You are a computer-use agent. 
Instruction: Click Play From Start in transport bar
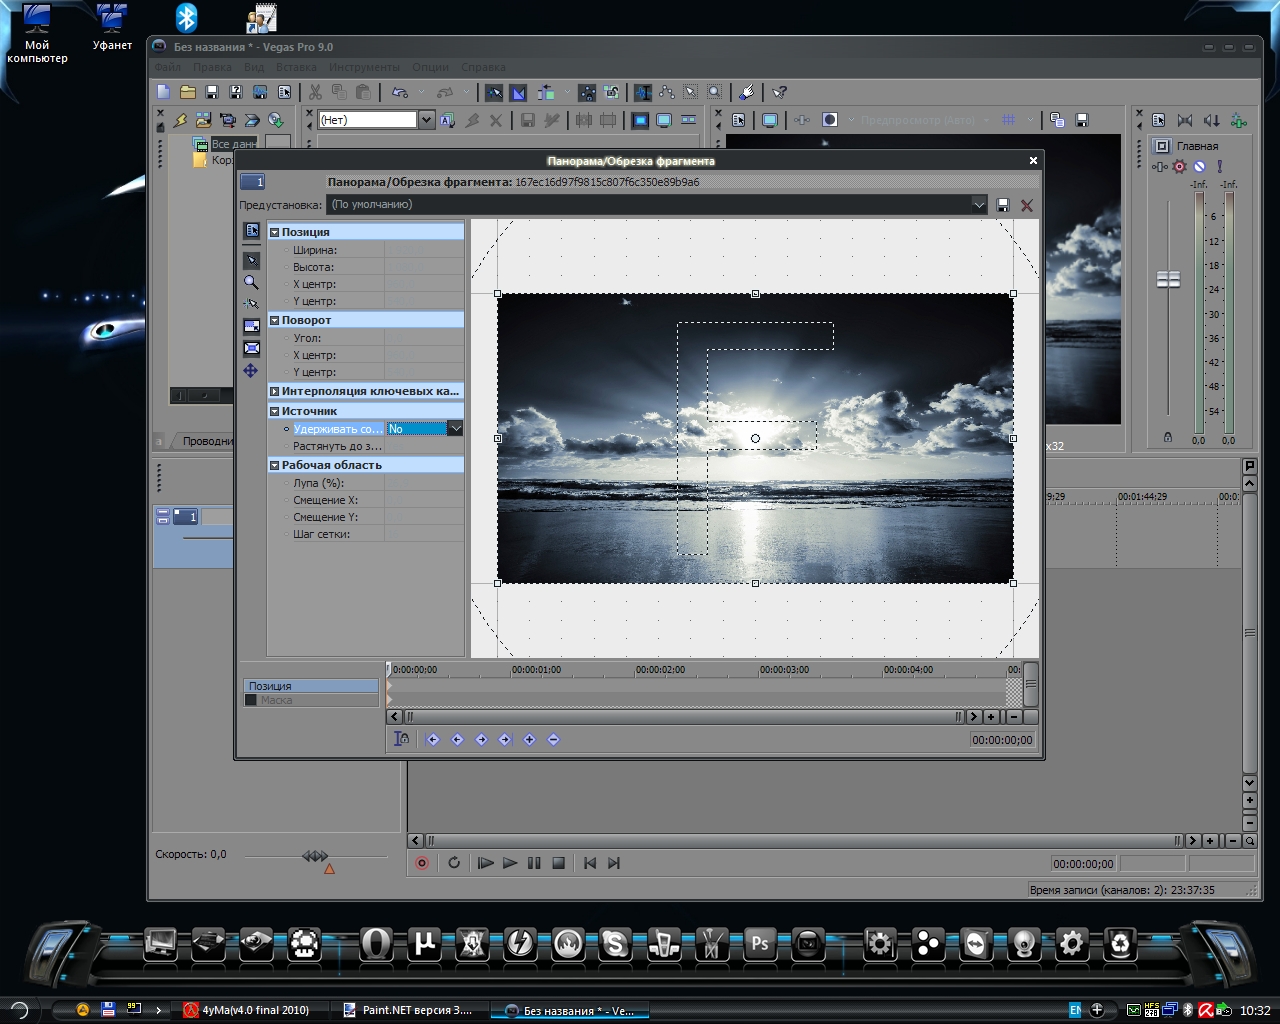486,863
